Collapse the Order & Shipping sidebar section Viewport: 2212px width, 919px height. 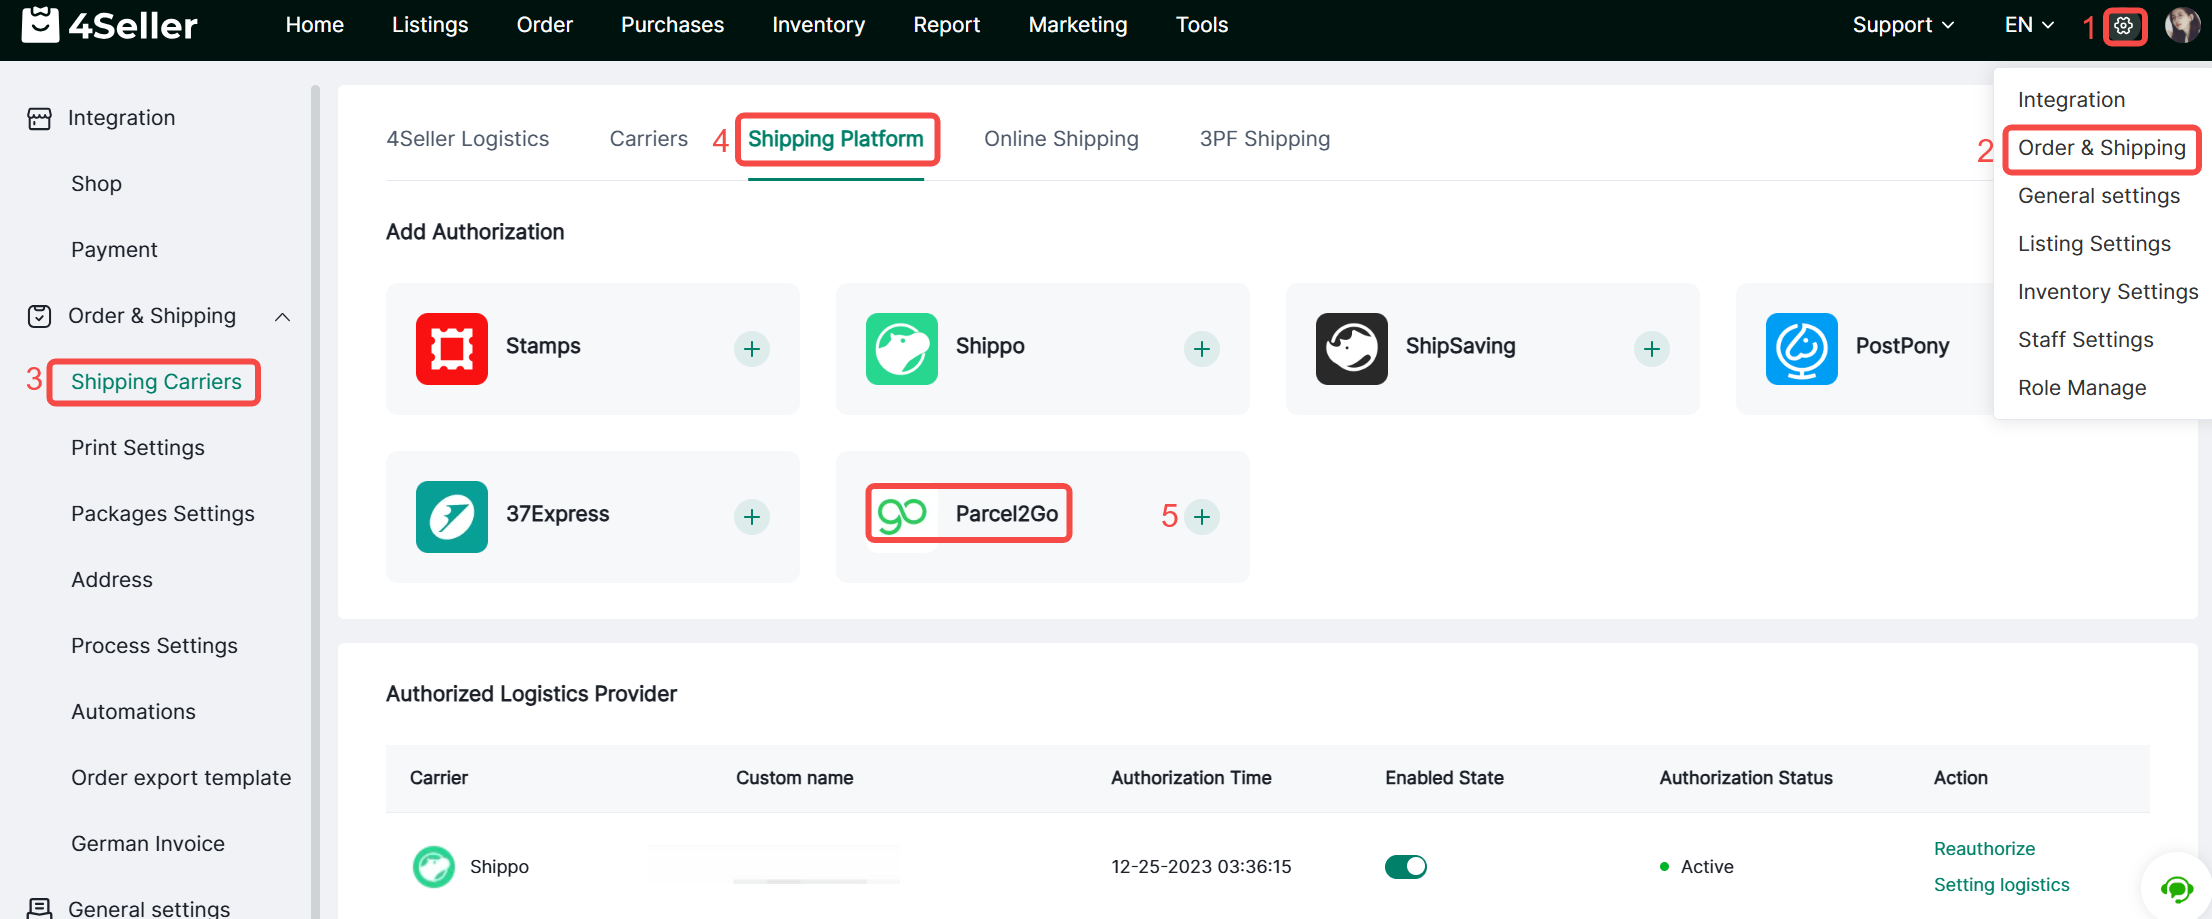tap(283, 317)
